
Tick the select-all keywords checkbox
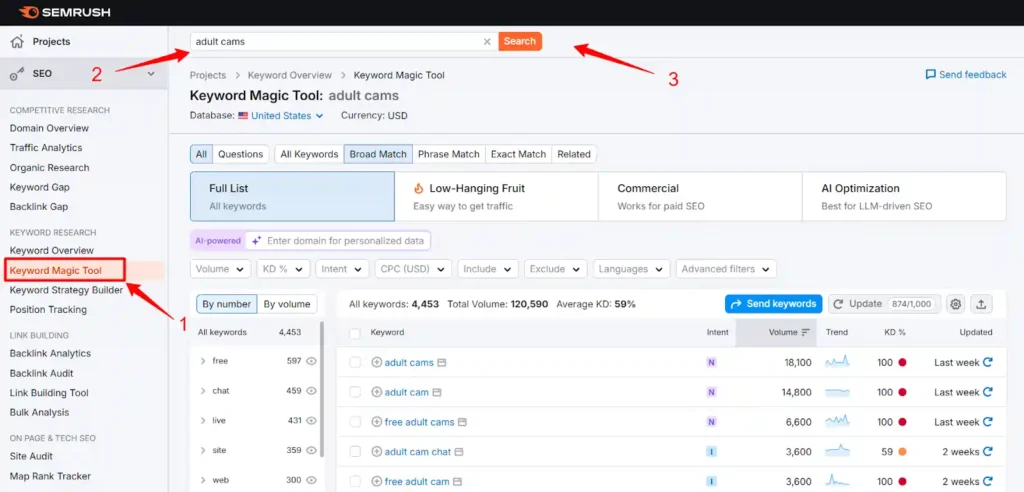[x=355, y=333]
